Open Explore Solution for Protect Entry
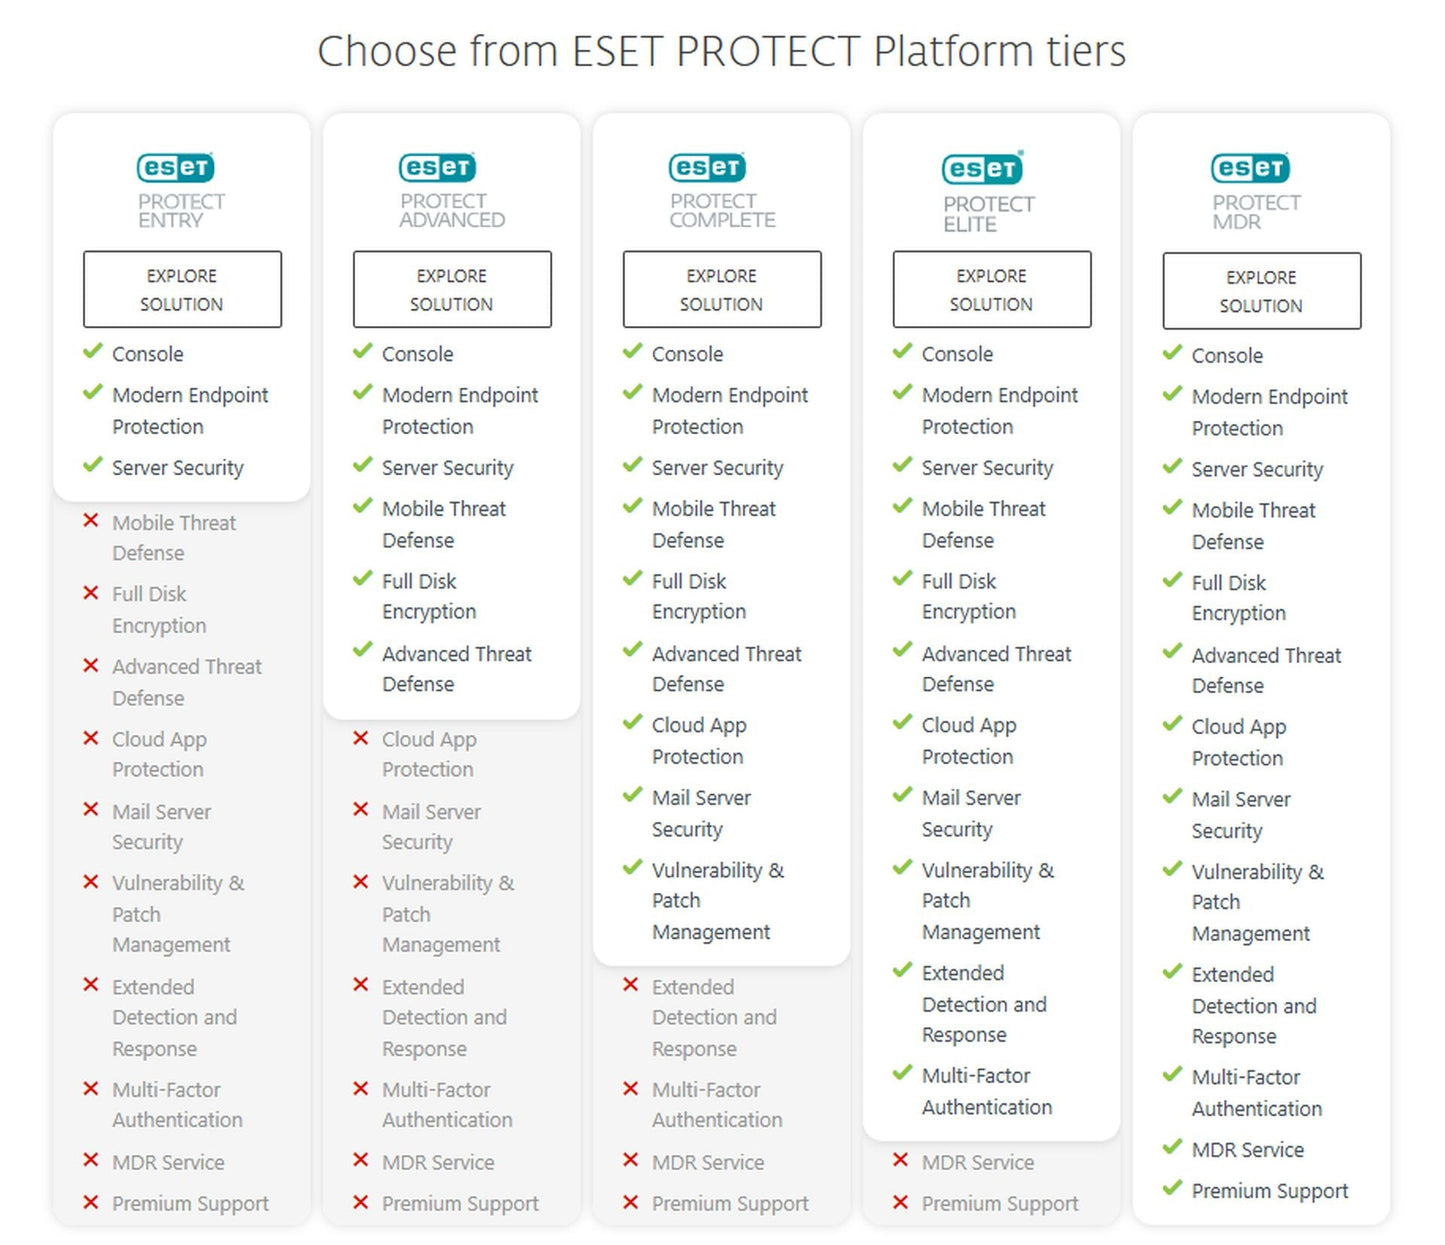 click(182, 289)
